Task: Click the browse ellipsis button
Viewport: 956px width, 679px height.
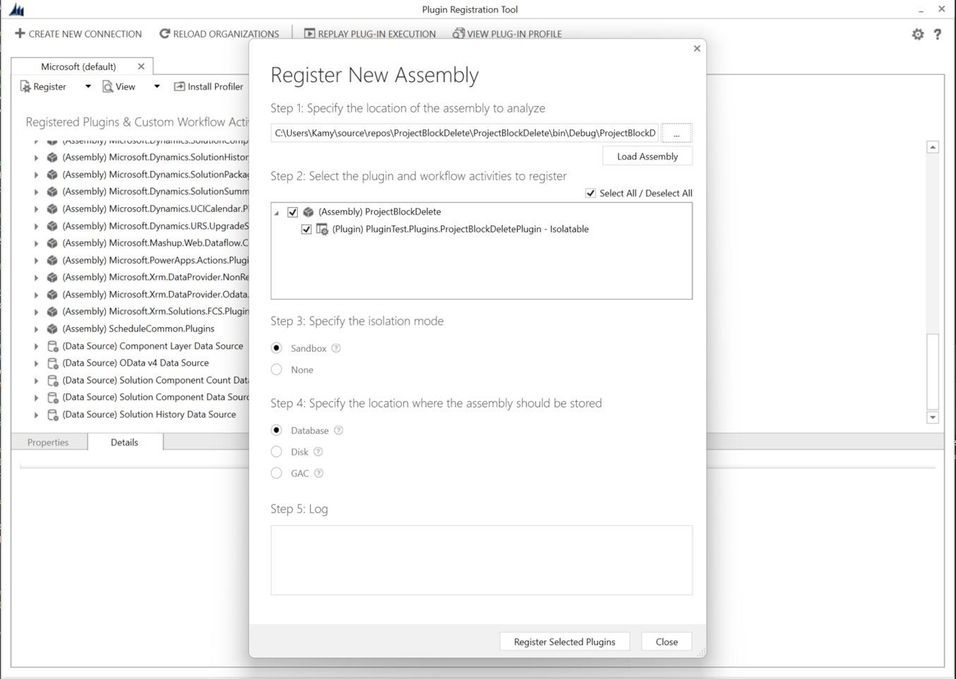Action: coord(677,133)
